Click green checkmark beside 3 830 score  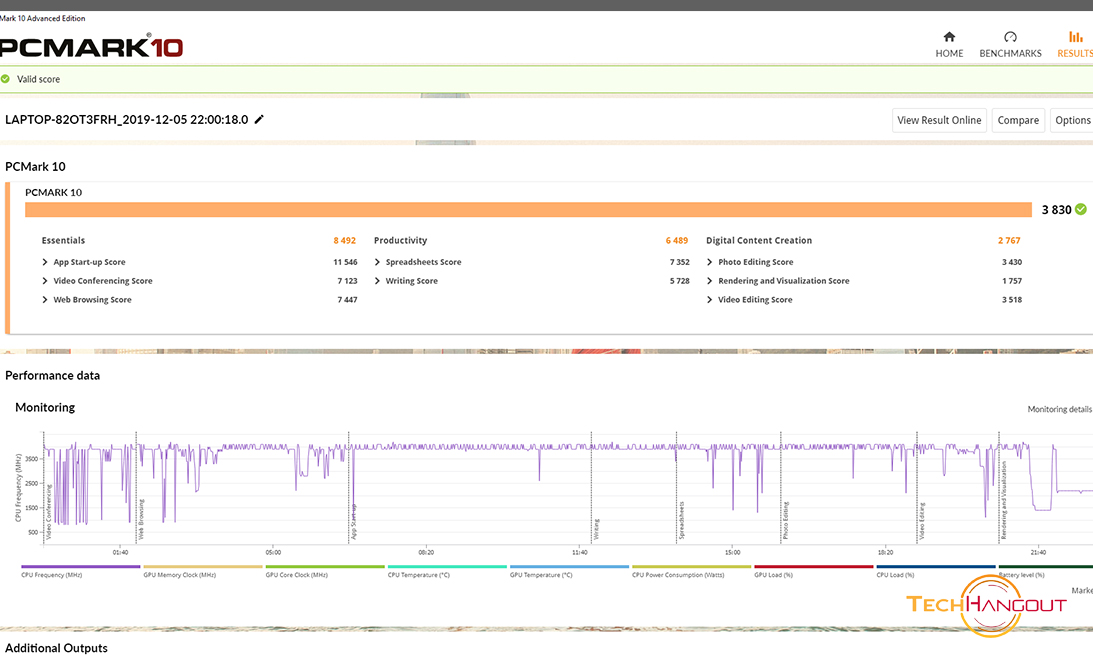(1080, 209)
